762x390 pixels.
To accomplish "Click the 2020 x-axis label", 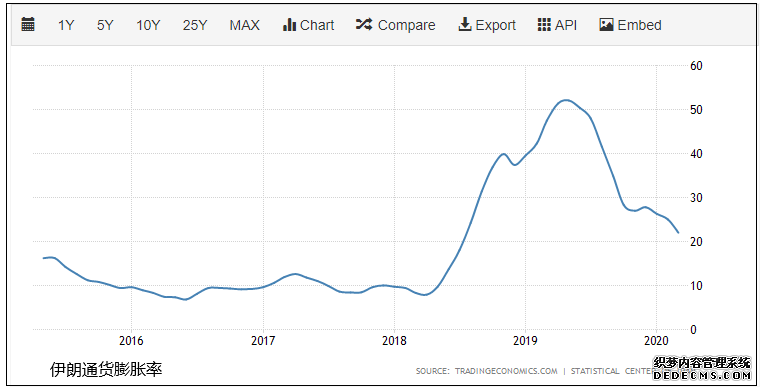I will (657, 341).
